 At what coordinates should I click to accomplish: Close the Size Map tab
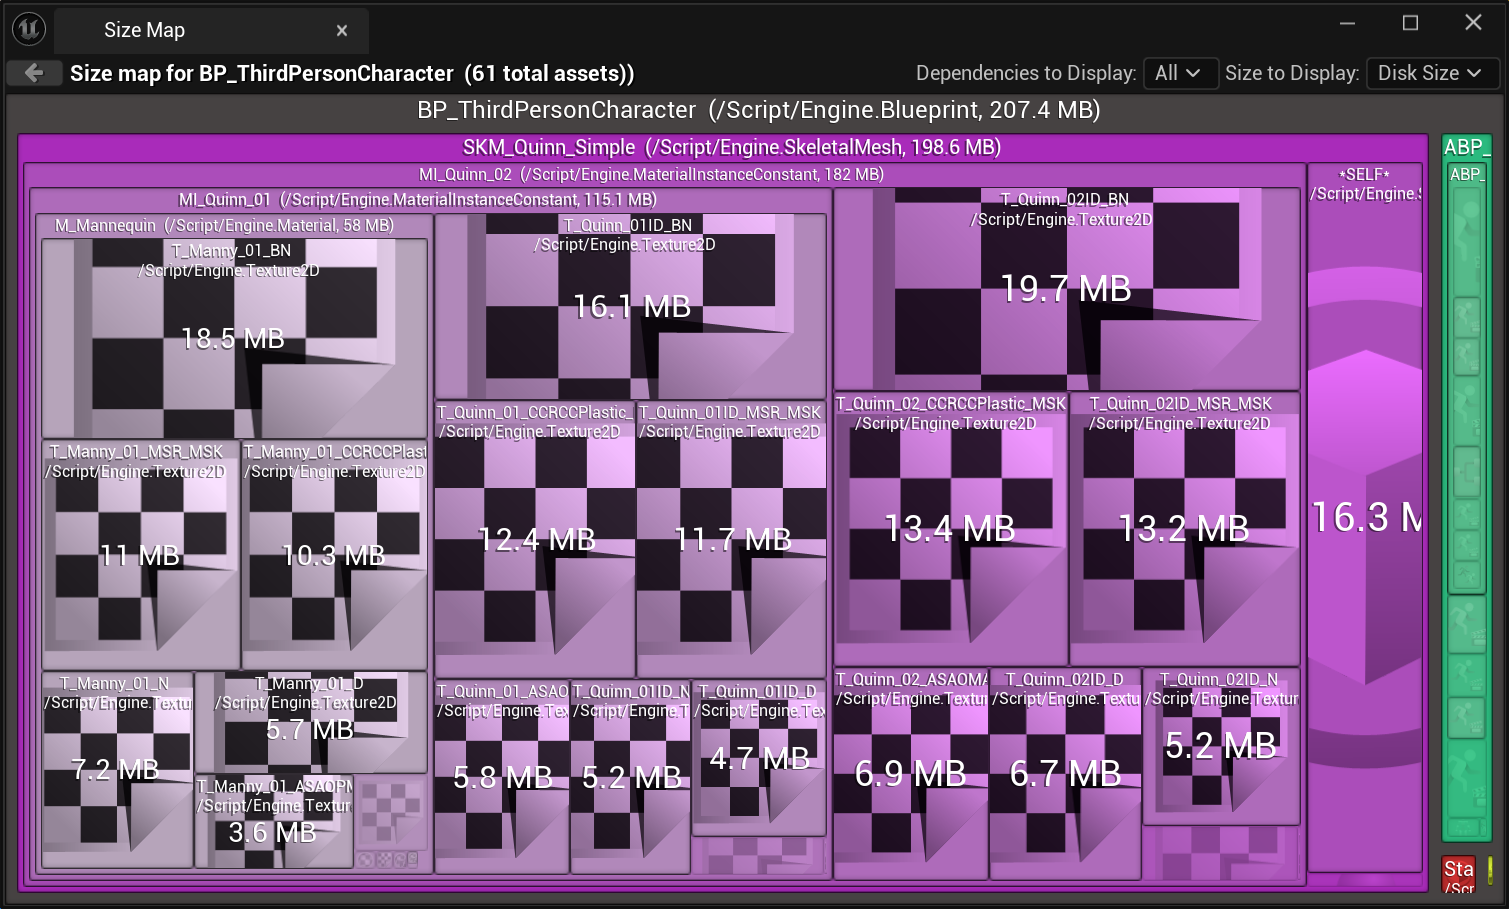(x=342, y=31)
